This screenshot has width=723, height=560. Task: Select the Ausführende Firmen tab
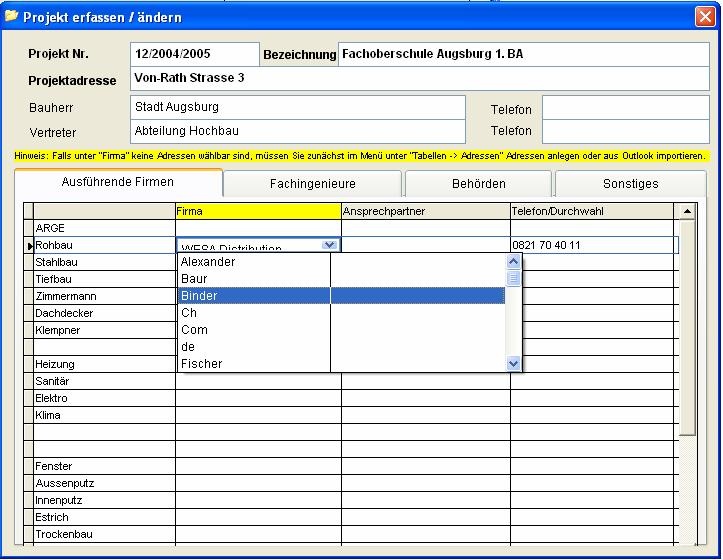[x=118, y=182]
